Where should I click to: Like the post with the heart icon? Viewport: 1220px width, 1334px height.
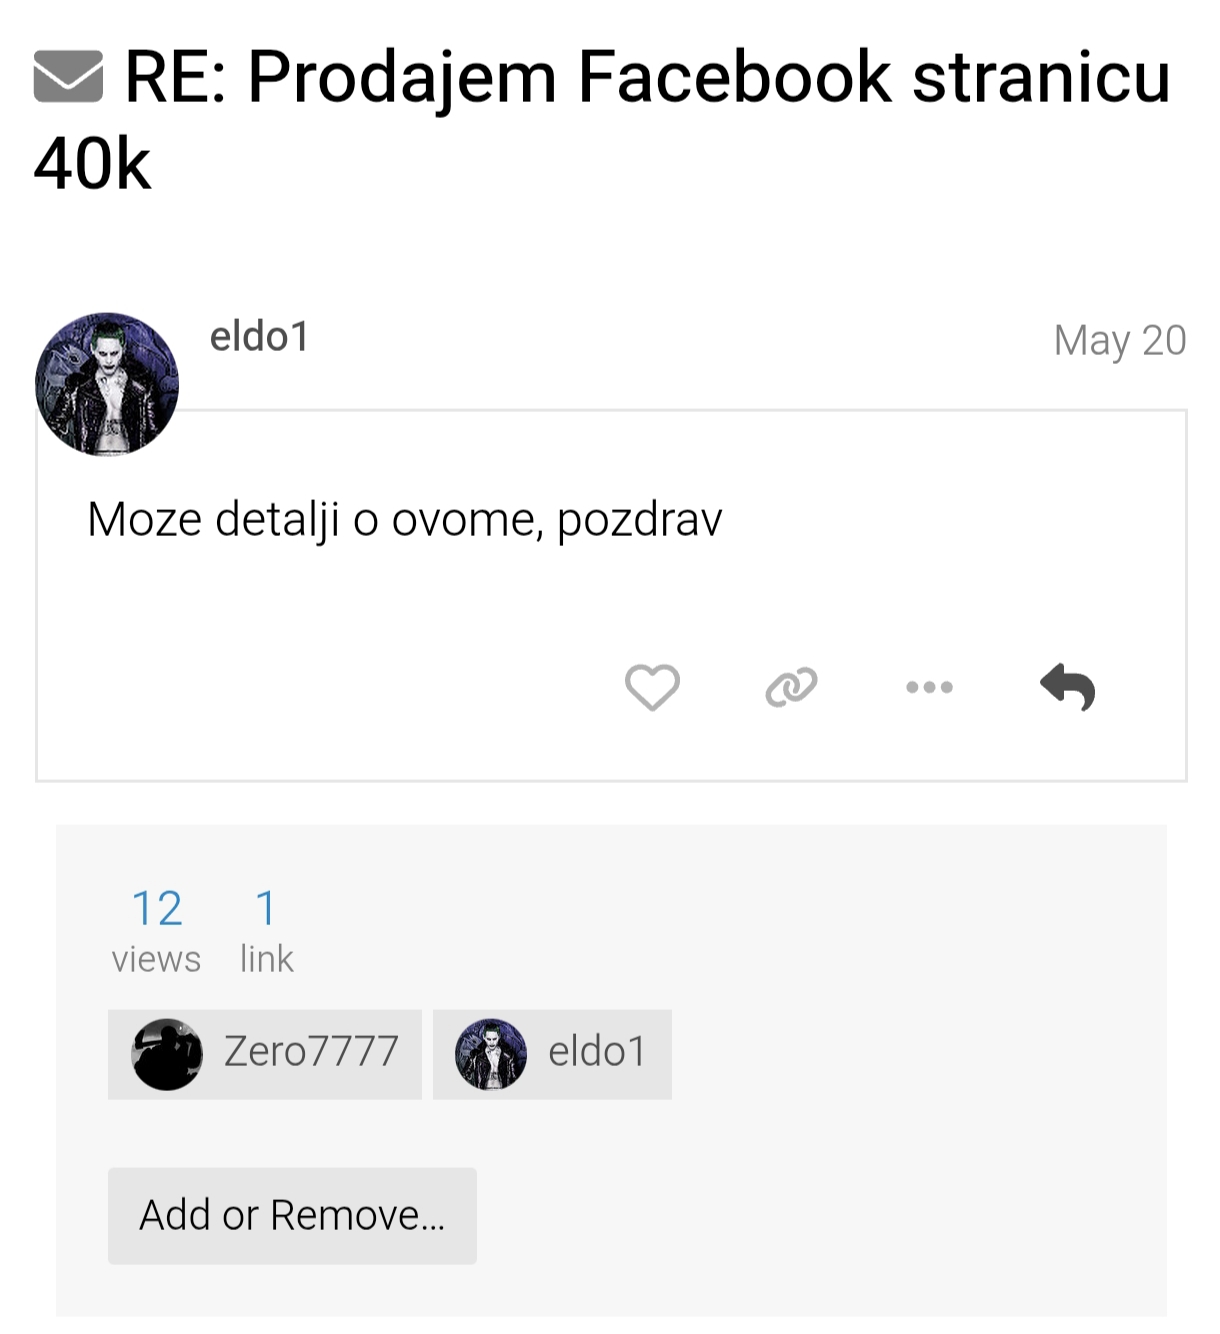[652, 687]
